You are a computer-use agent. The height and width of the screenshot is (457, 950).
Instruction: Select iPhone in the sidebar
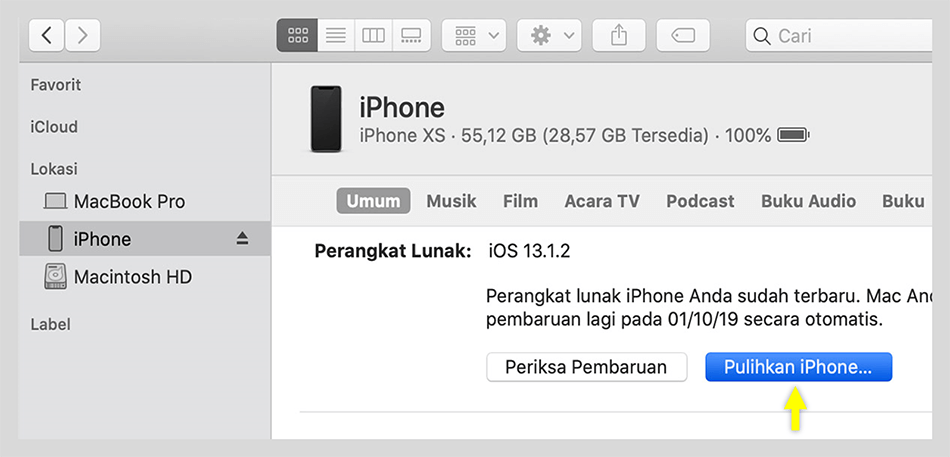pos(144,239)
